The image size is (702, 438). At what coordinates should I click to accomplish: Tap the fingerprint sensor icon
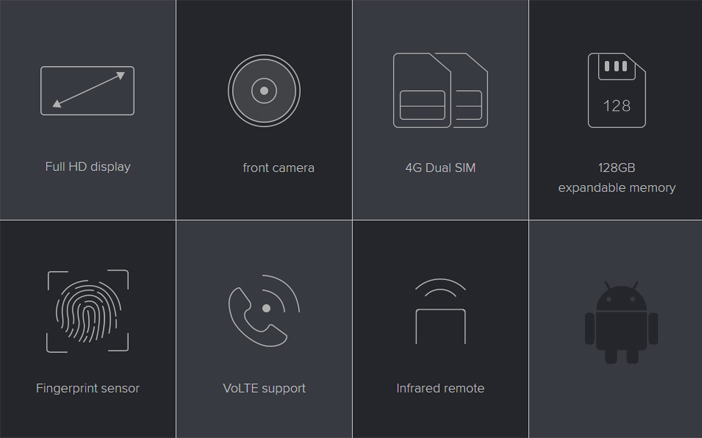click(88, 311)
